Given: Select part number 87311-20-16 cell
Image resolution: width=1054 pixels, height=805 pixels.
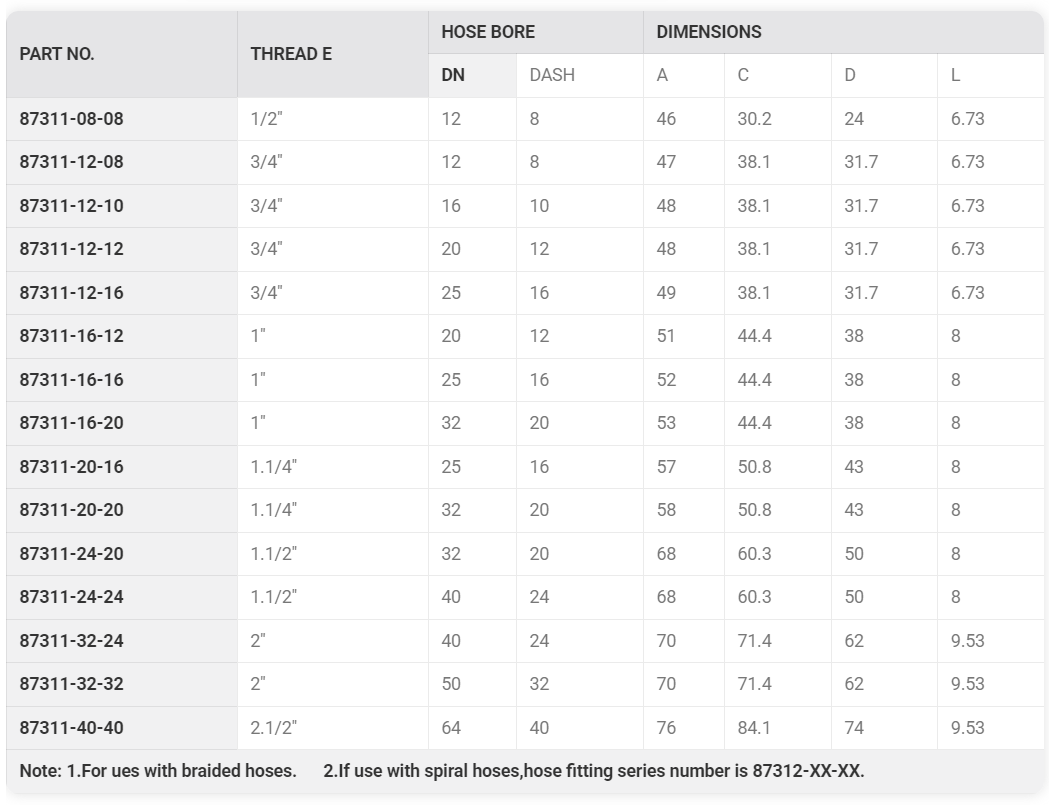Looking at the screenshot, I should point(122,466).
